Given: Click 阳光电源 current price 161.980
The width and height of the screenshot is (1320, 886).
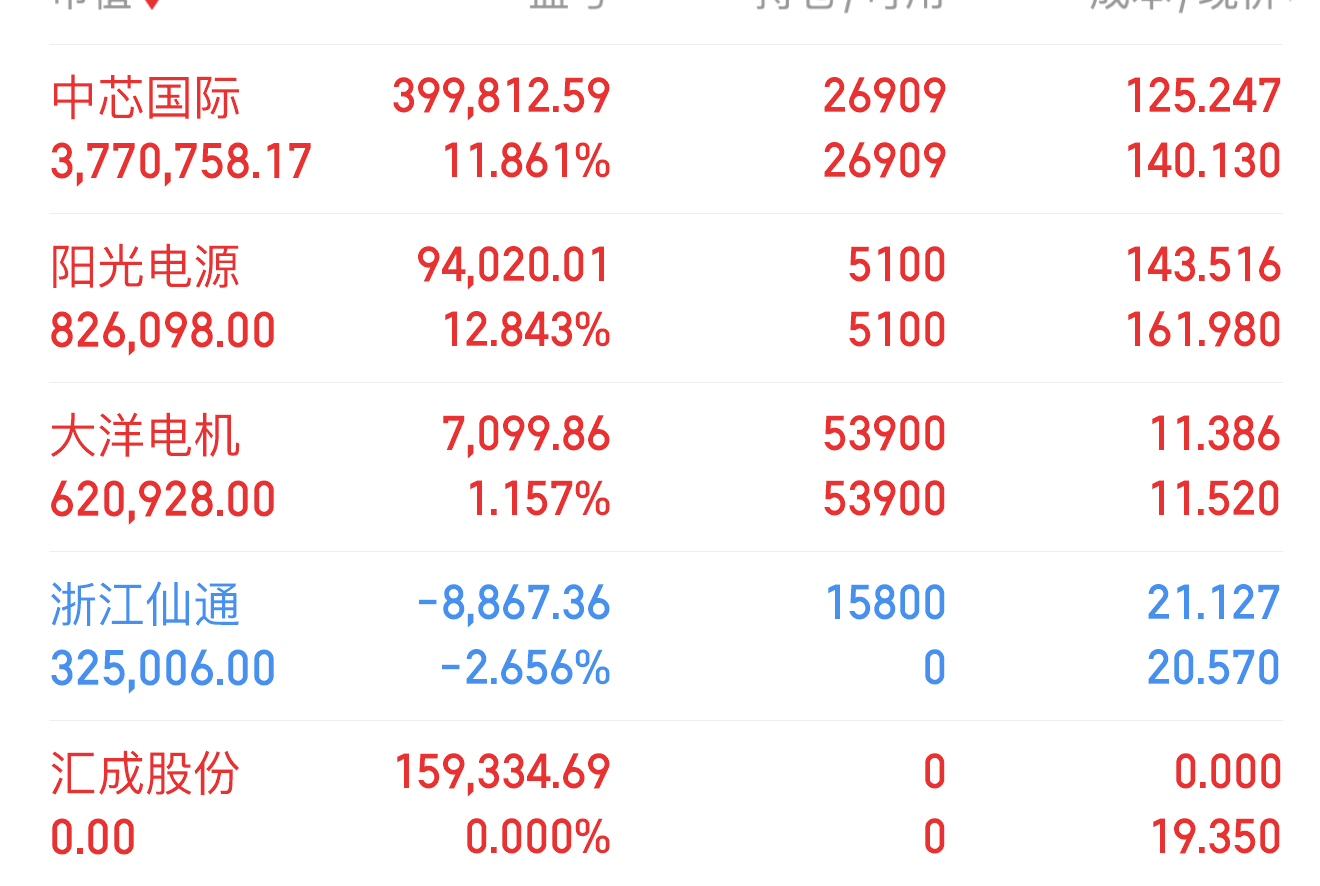Looking at the screenshot, I should (x=1204, y=330).
